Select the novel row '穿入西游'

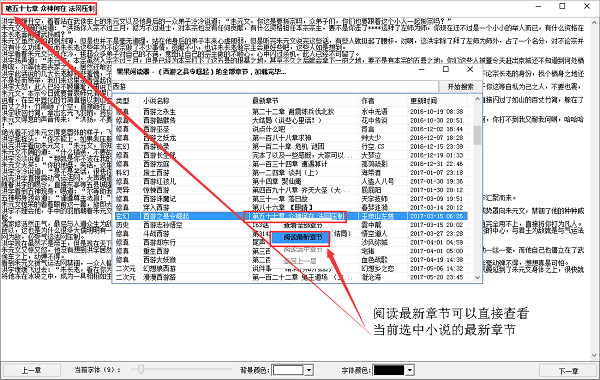291,207
